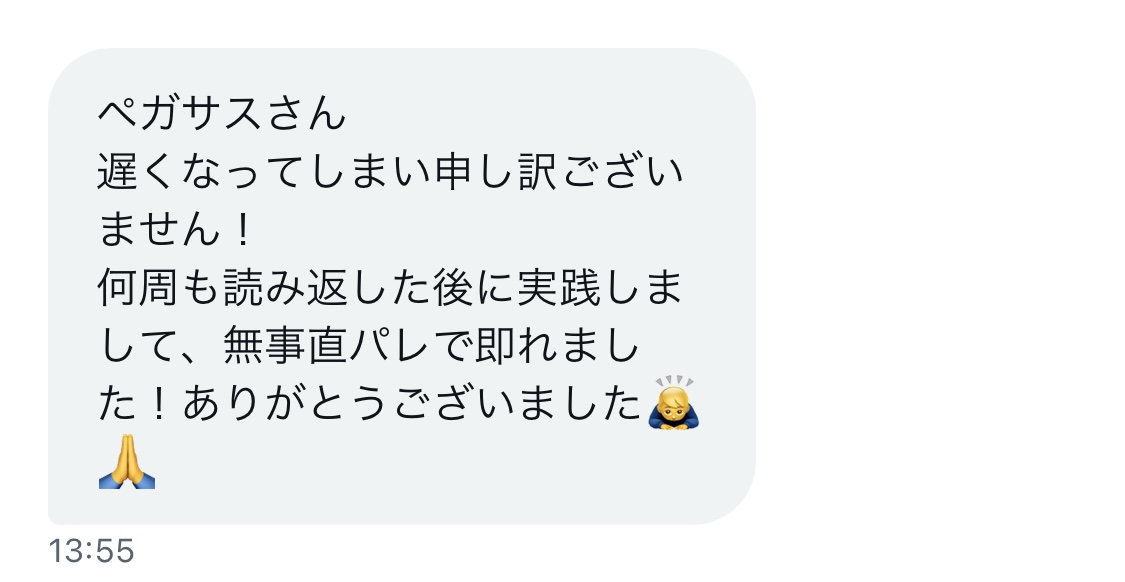
Task: Click the folded hands prayer emoji
Action: point(127,461)
